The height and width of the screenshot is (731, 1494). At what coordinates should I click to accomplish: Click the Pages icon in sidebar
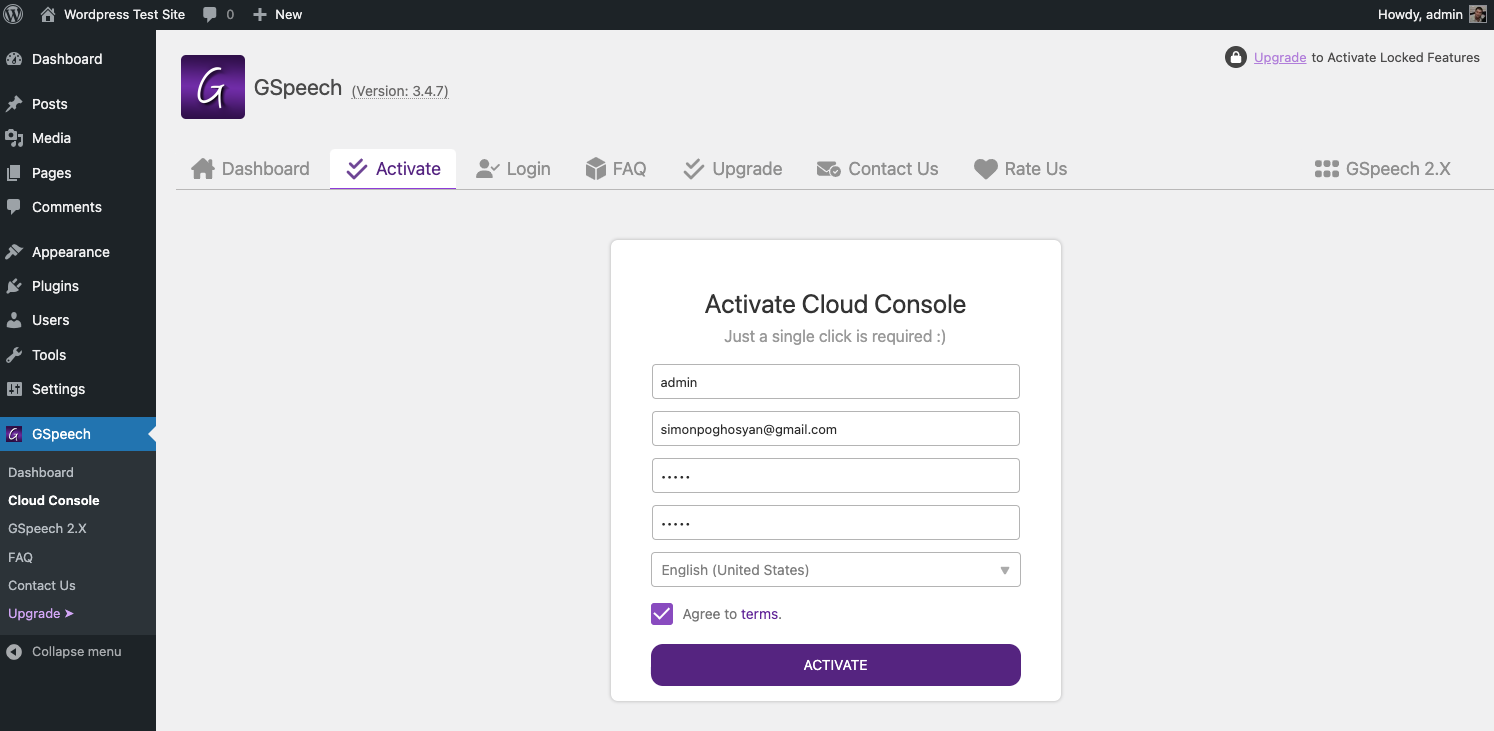coord(14,173)
